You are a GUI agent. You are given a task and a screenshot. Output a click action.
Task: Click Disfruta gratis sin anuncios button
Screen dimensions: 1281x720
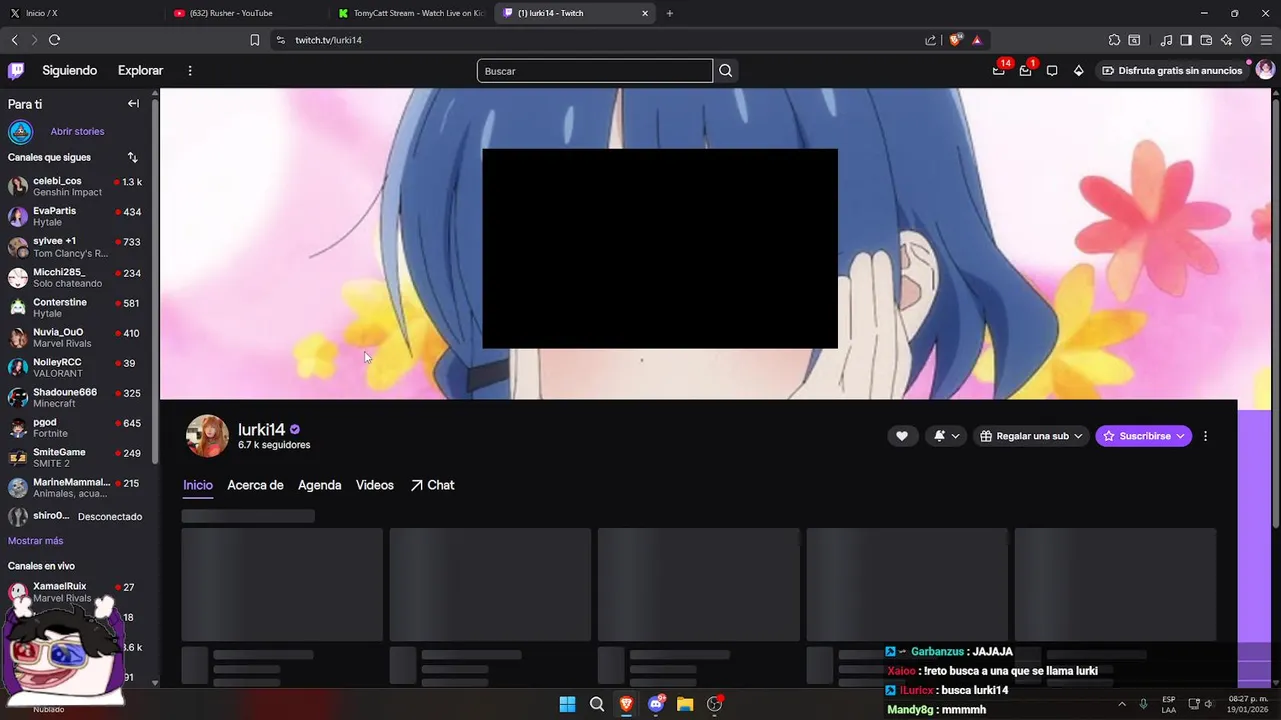pyautogui.click(x=1171, y=71)
